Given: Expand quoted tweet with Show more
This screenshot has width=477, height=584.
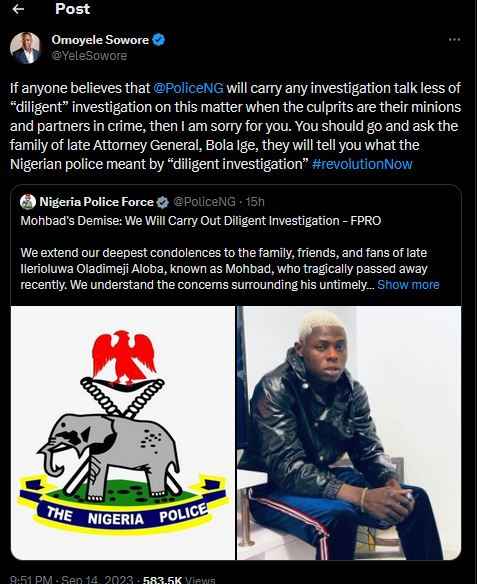Looking at the screenshot, I should [x=408, y=285].
